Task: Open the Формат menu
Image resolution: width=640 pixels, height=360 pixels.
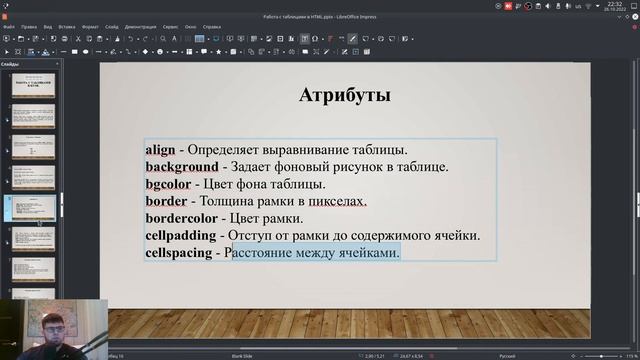Action: 90,27
